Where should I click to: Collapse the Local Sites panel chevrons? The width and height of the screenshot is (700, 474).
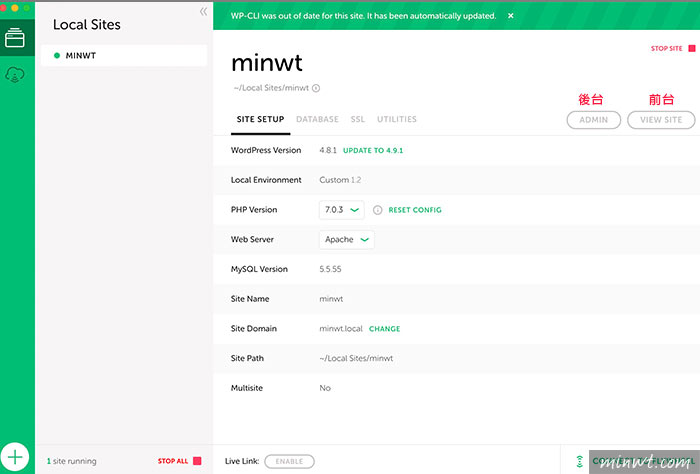[203, 11]
